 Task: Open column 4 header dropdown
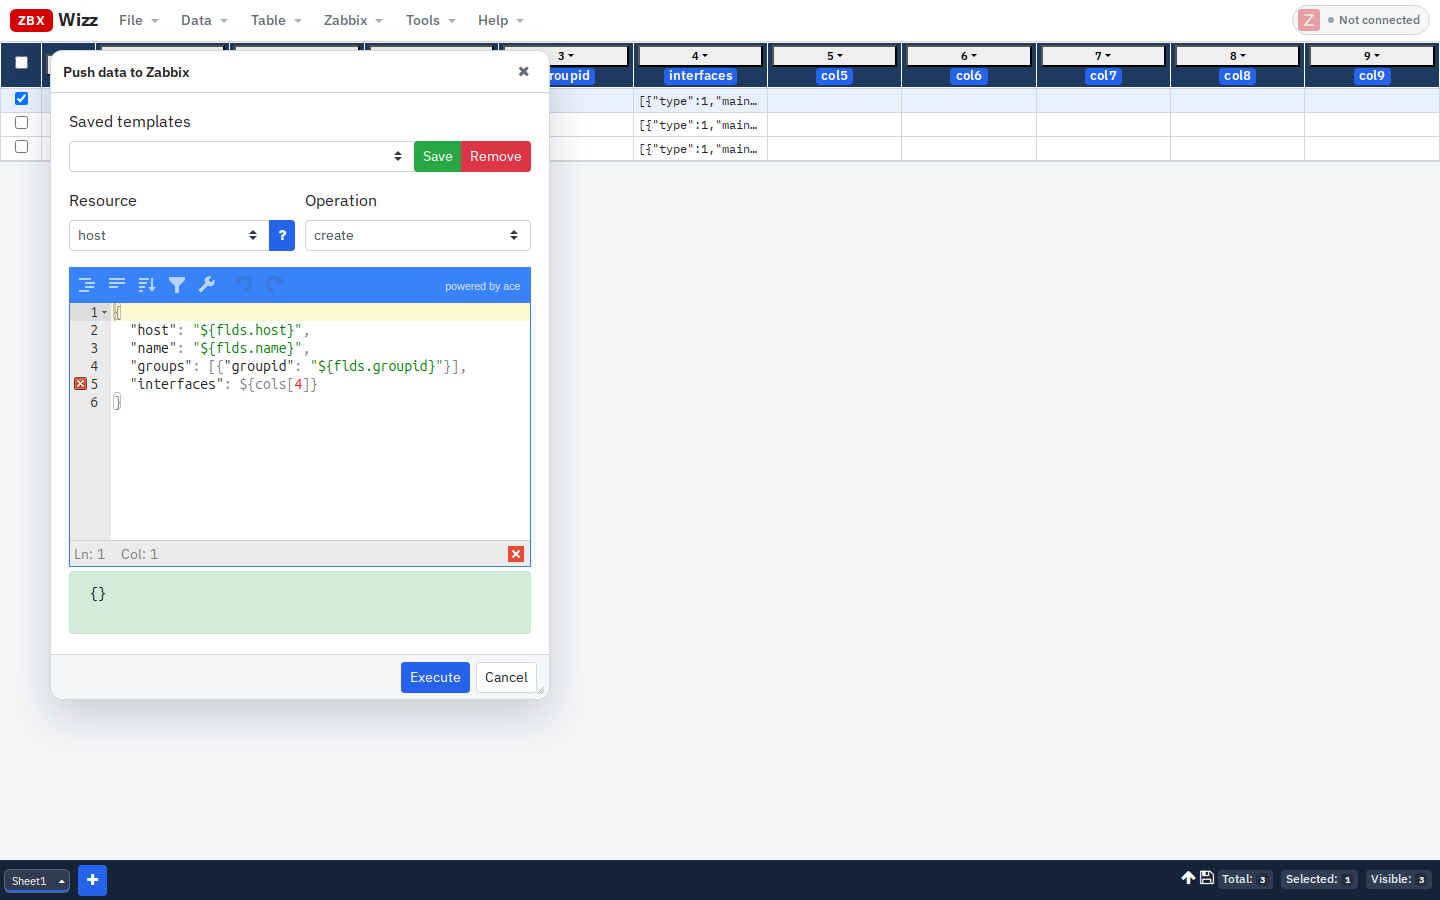click(700, 56)
